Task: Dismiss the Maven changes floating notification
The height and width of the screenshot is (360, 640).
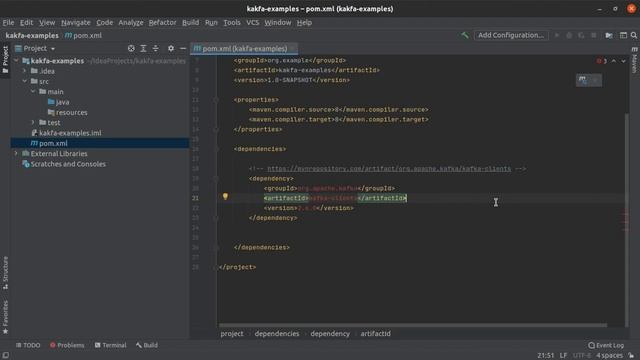Action: tap(595, 80)
